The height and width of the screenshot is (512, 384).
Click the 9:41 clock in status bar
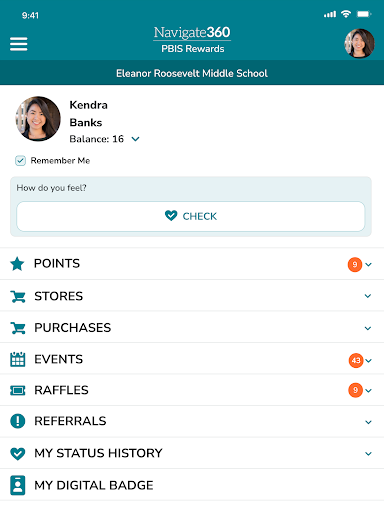click(x=30, y=15)
